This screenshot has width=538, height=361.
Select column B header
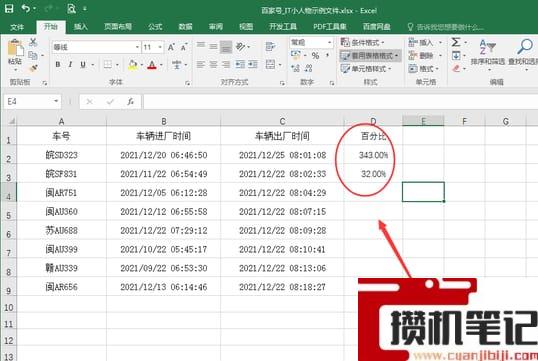164,121
